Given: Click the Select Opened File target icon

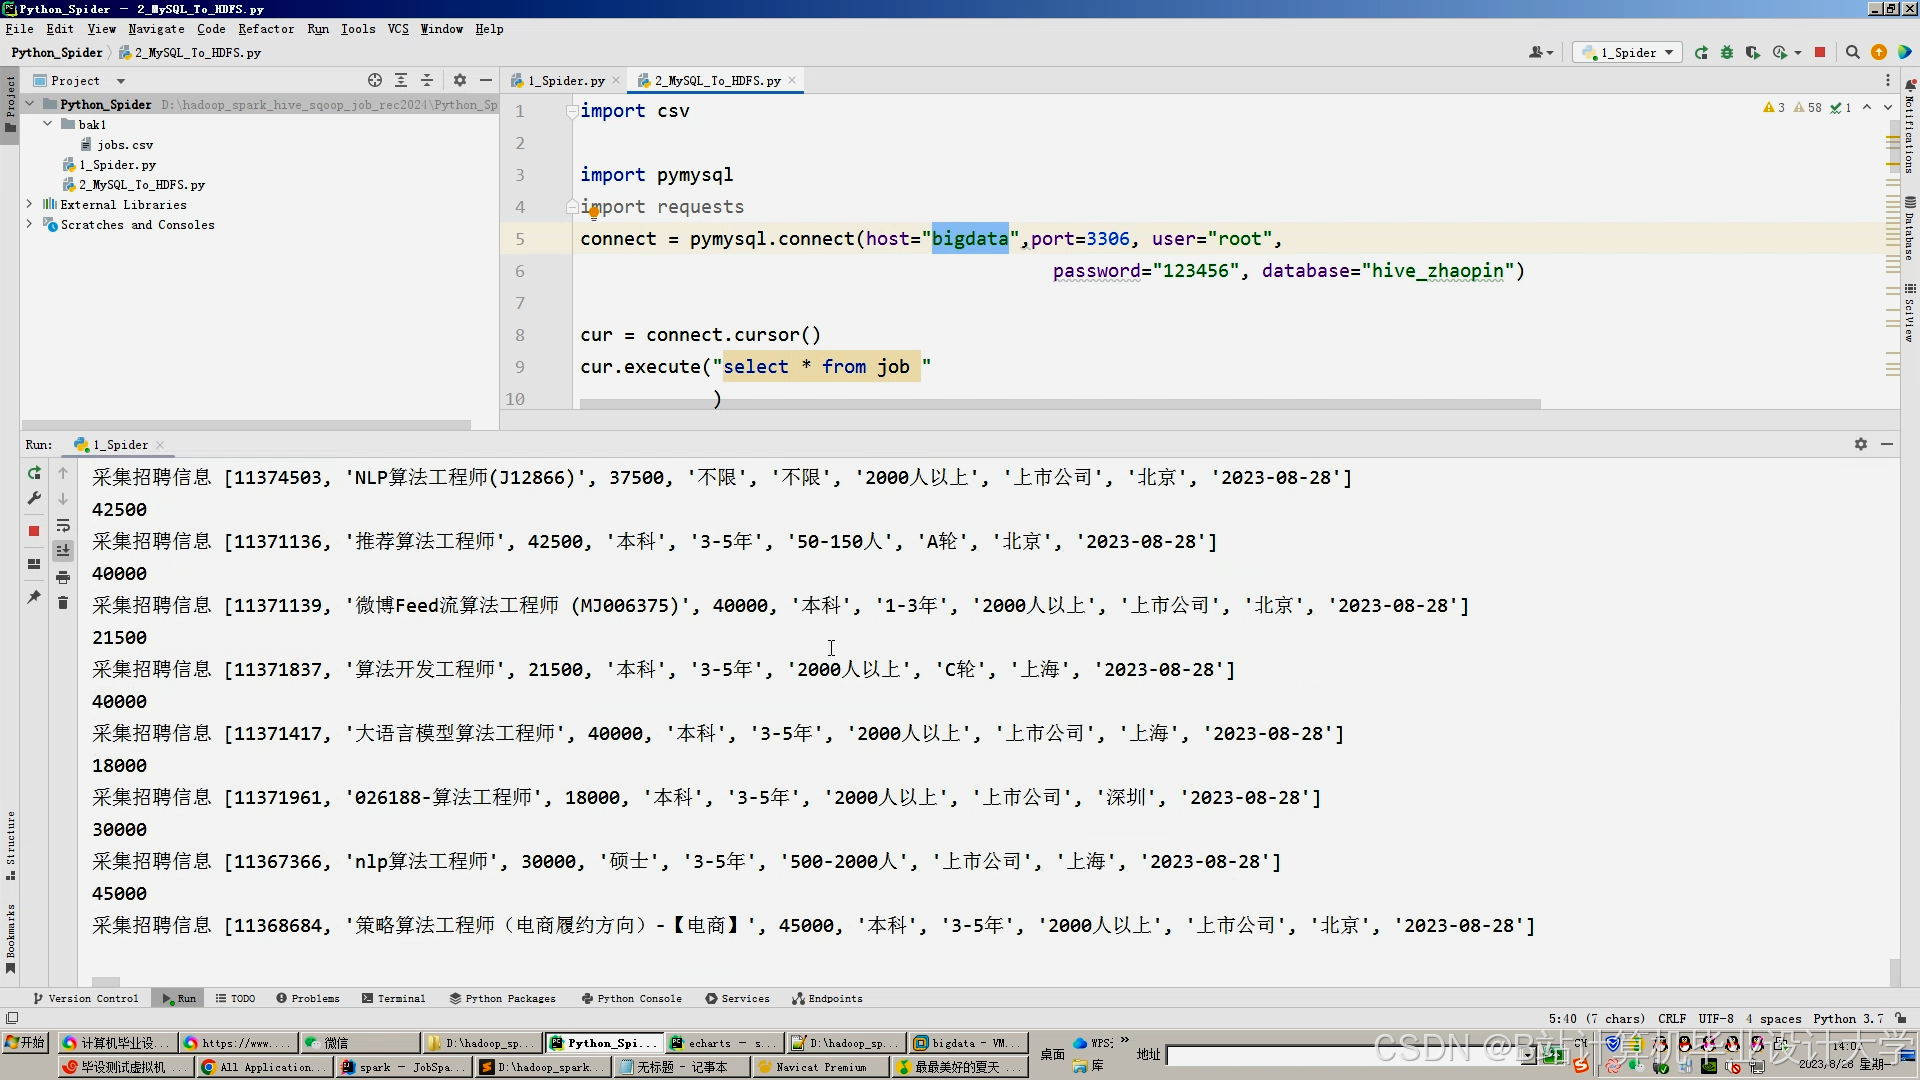Looking at the screenshot, I should [375, 81].
